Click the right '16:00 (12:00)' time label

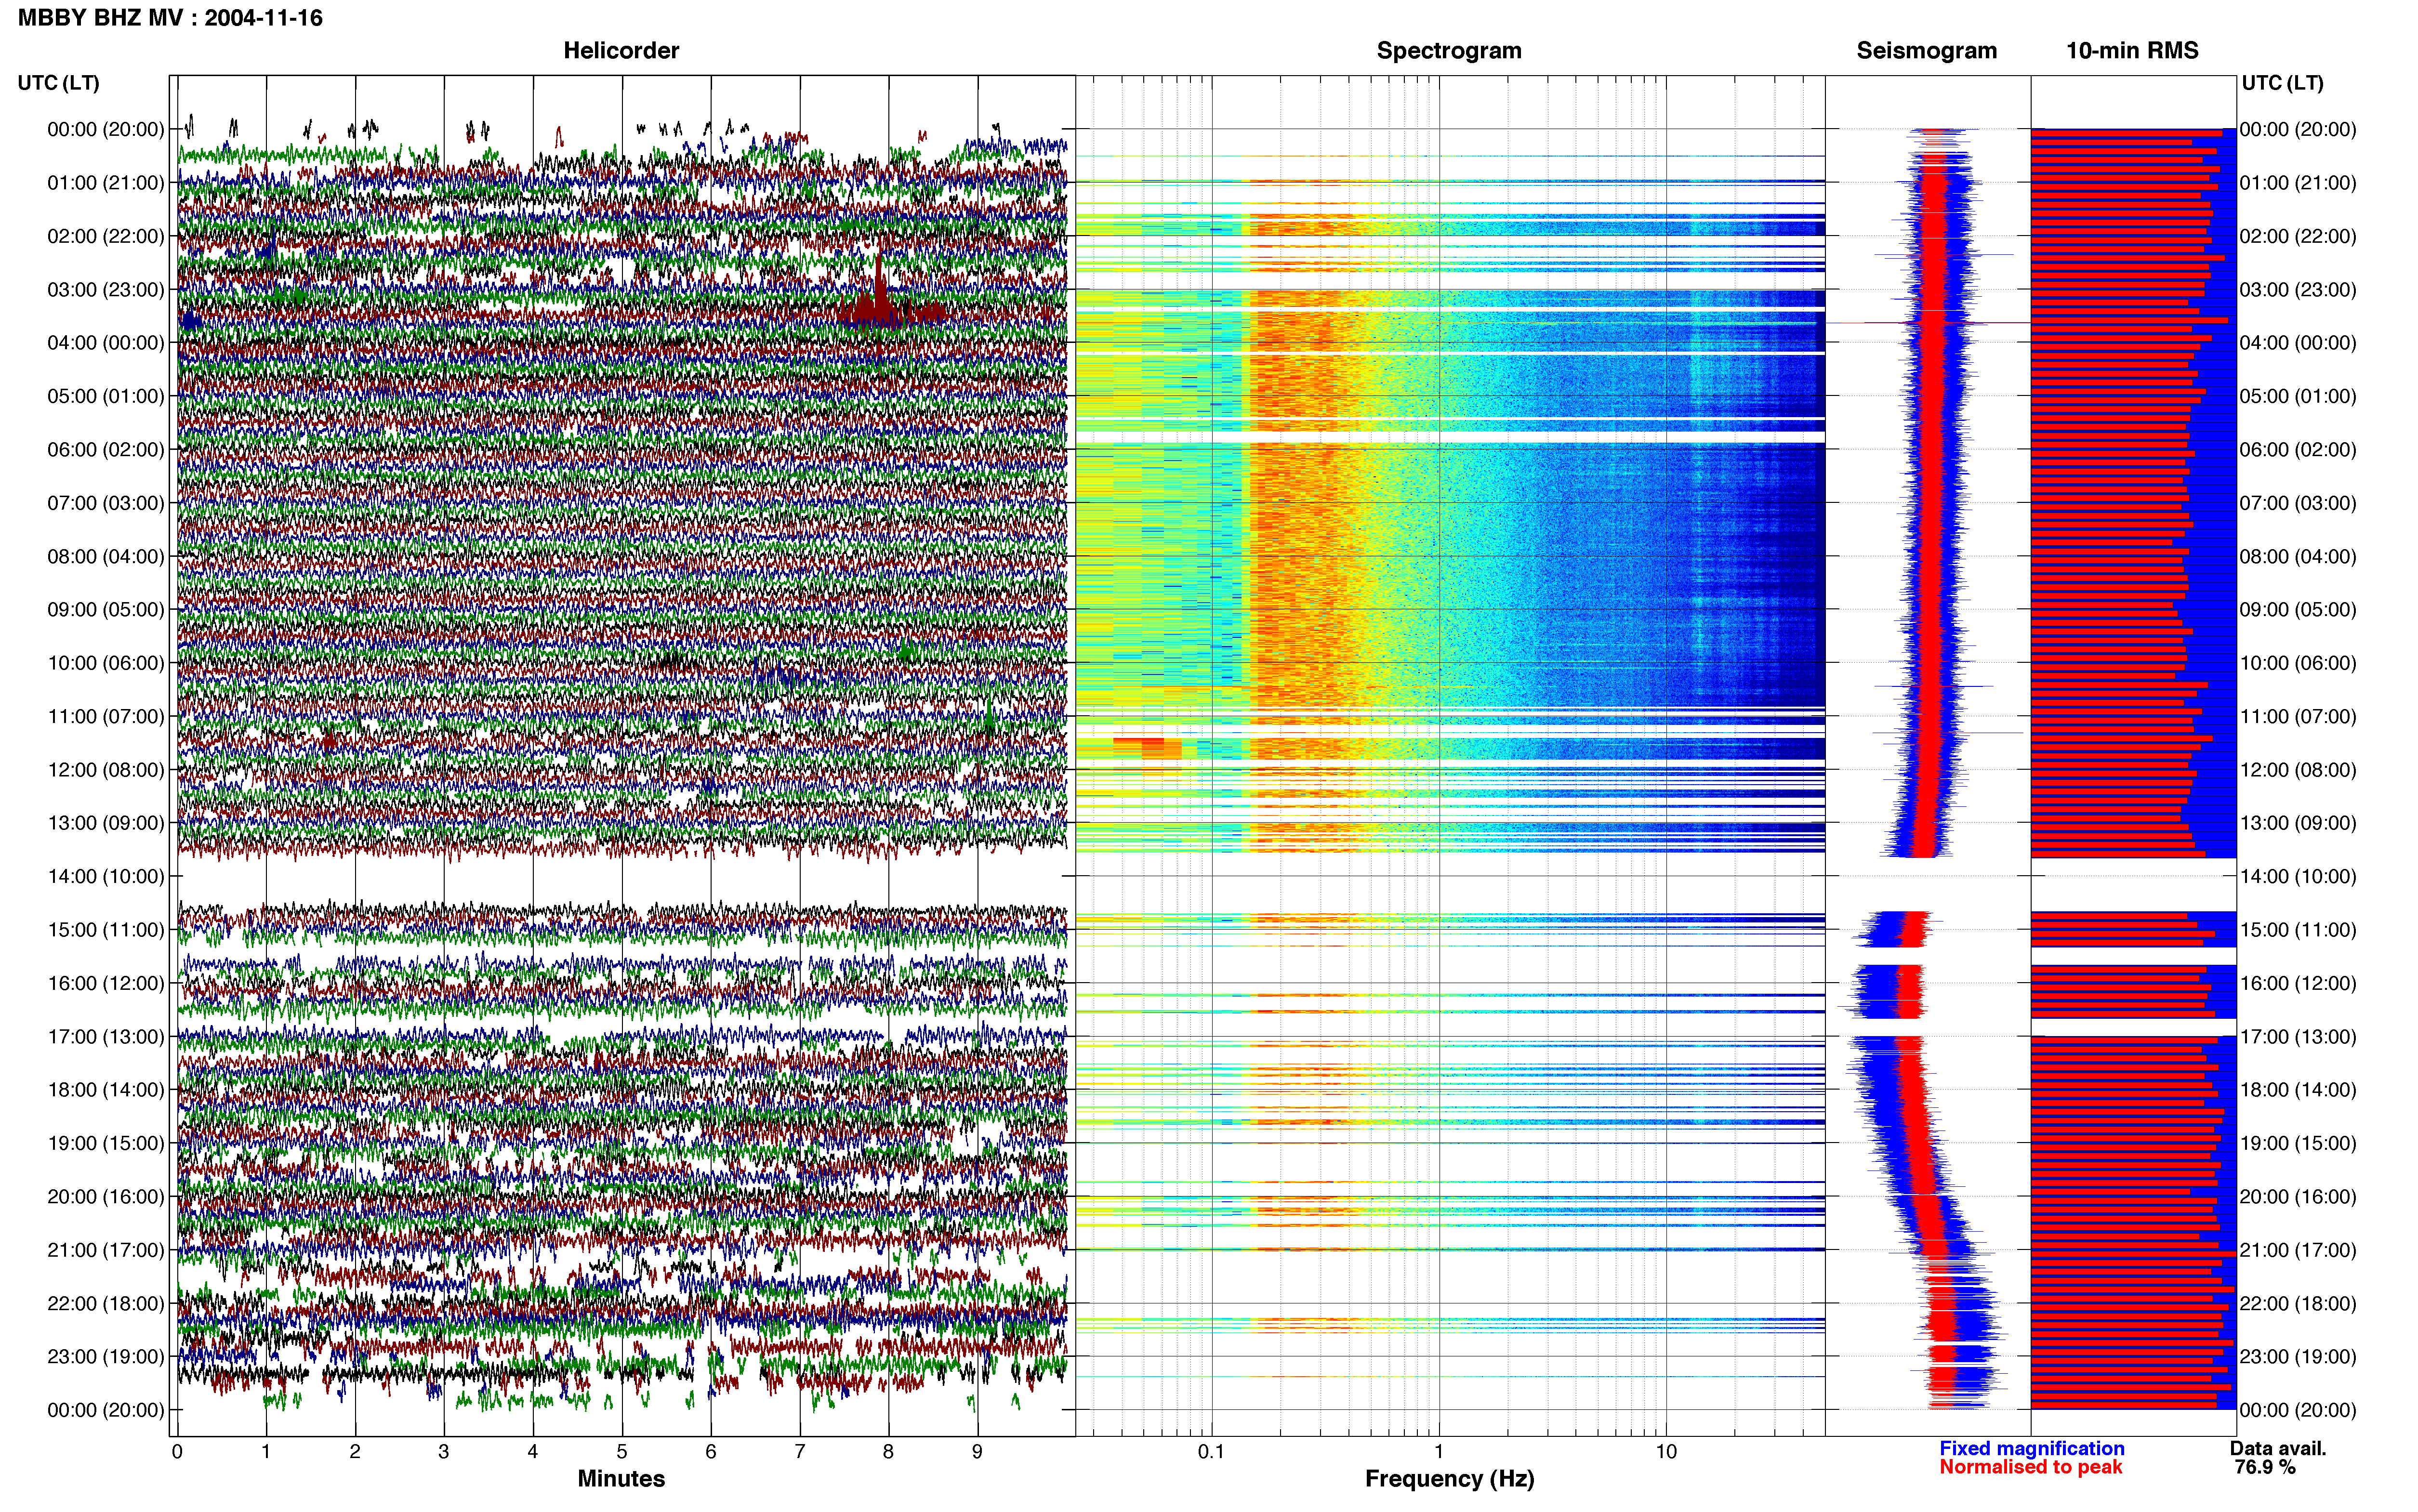(x=2298, y=983)
